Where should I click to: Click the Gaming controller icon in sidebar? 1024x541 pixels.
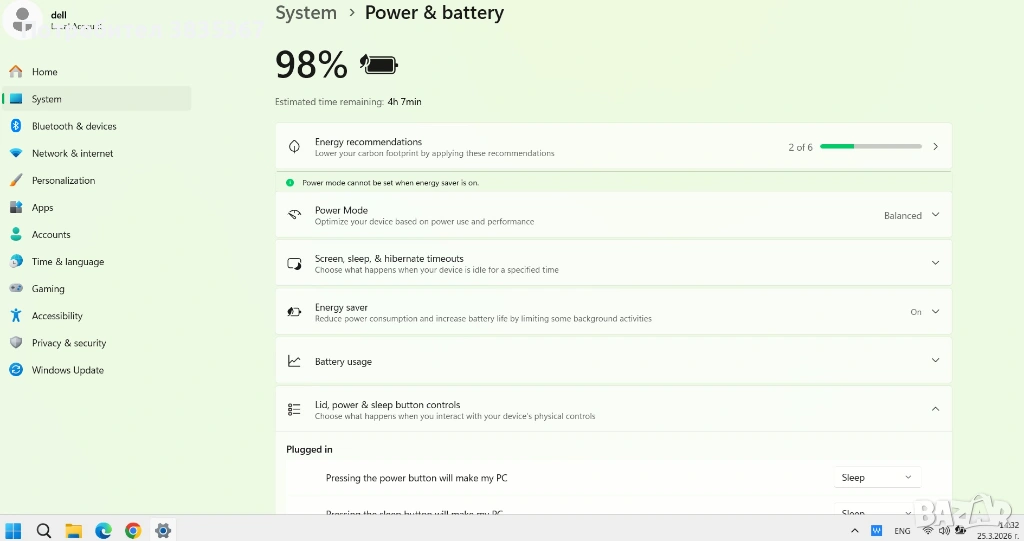pos(16,288)
